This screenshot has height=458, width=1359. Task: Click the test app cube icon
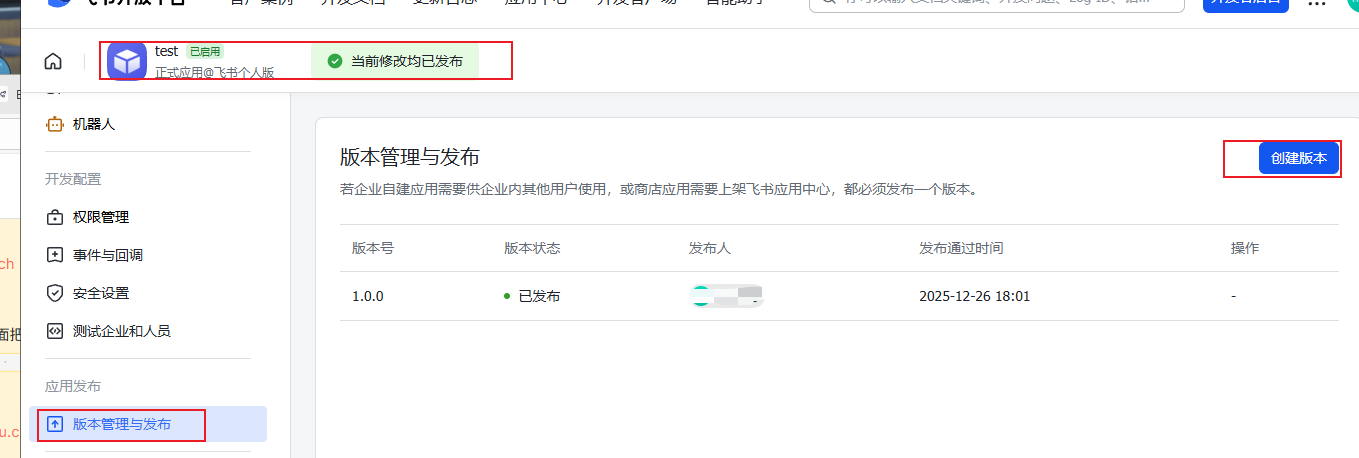(127, 61)
